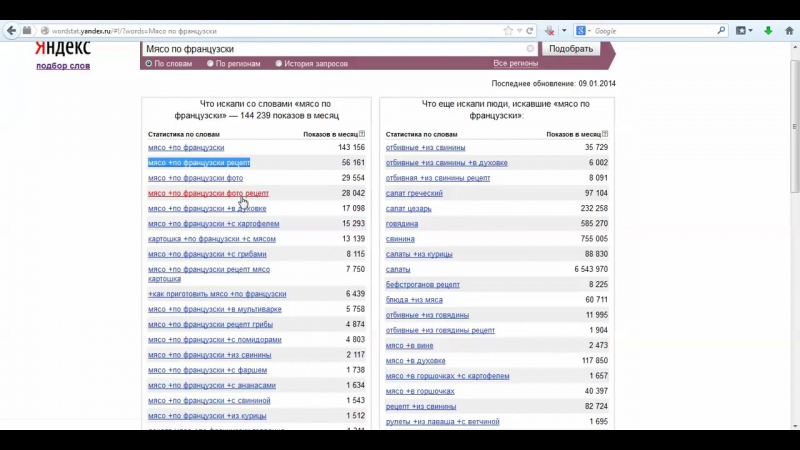The image size is (800, 450).
Task: Open 'мясо +по французски +с помидорами' link
Action: click(x=214, y=340)
